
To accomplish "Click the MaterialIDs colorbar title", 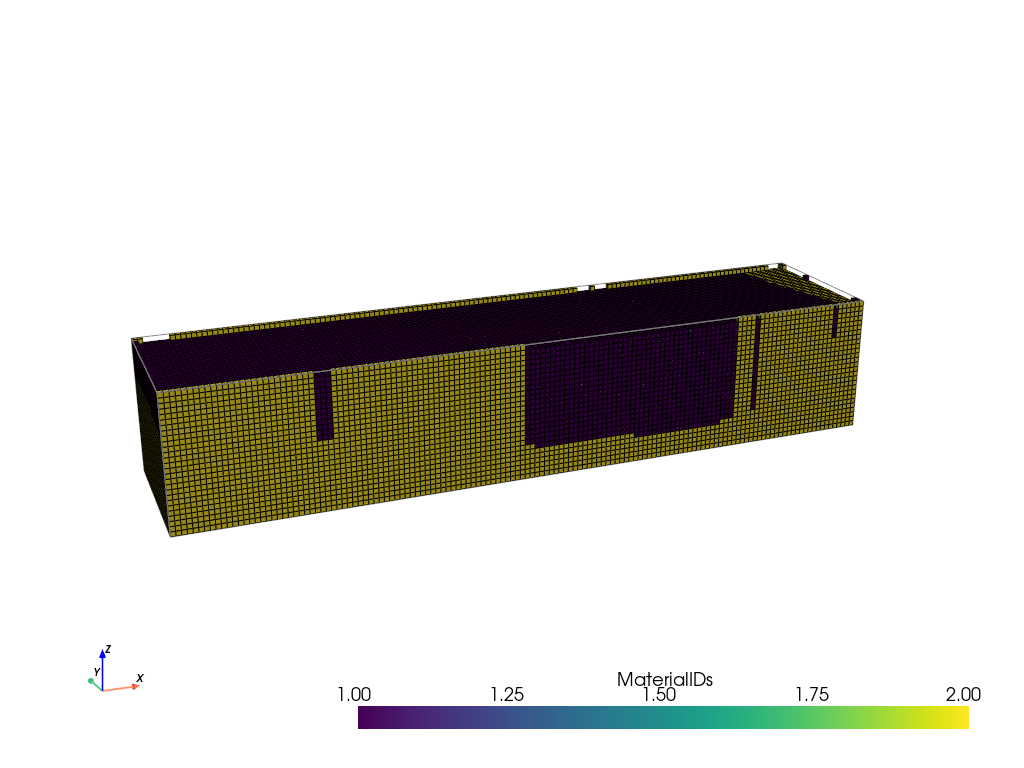I will pyautogui.click(x=664, y=679).
